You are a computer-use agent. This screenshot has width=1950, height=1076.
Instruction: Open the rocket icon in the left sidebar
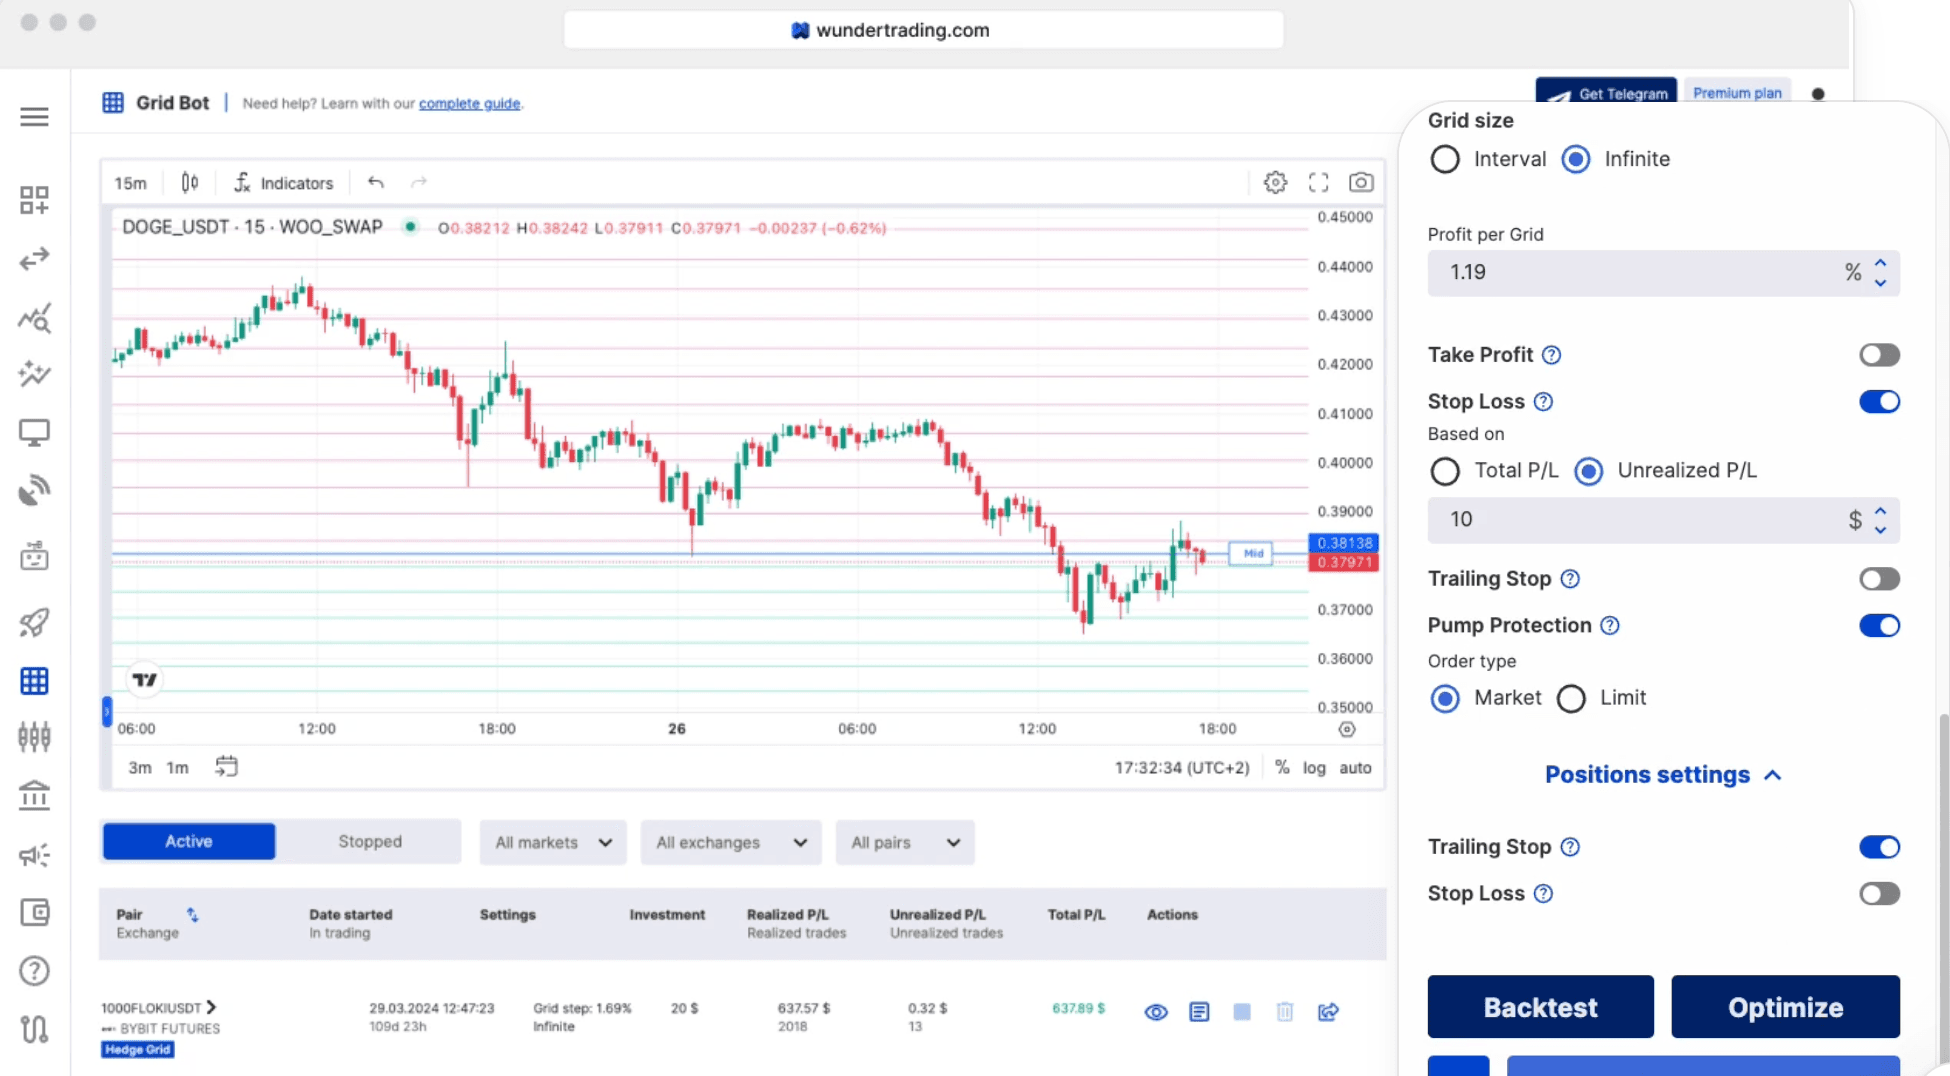34,623
